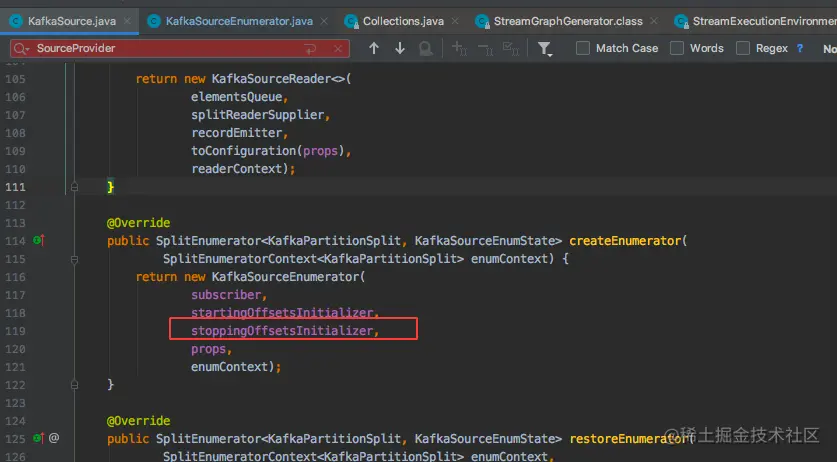Click startingOffsetsInitializer on line 118
Screen dimensions: 837x462
pyautogui.click(x=282, y=312)
